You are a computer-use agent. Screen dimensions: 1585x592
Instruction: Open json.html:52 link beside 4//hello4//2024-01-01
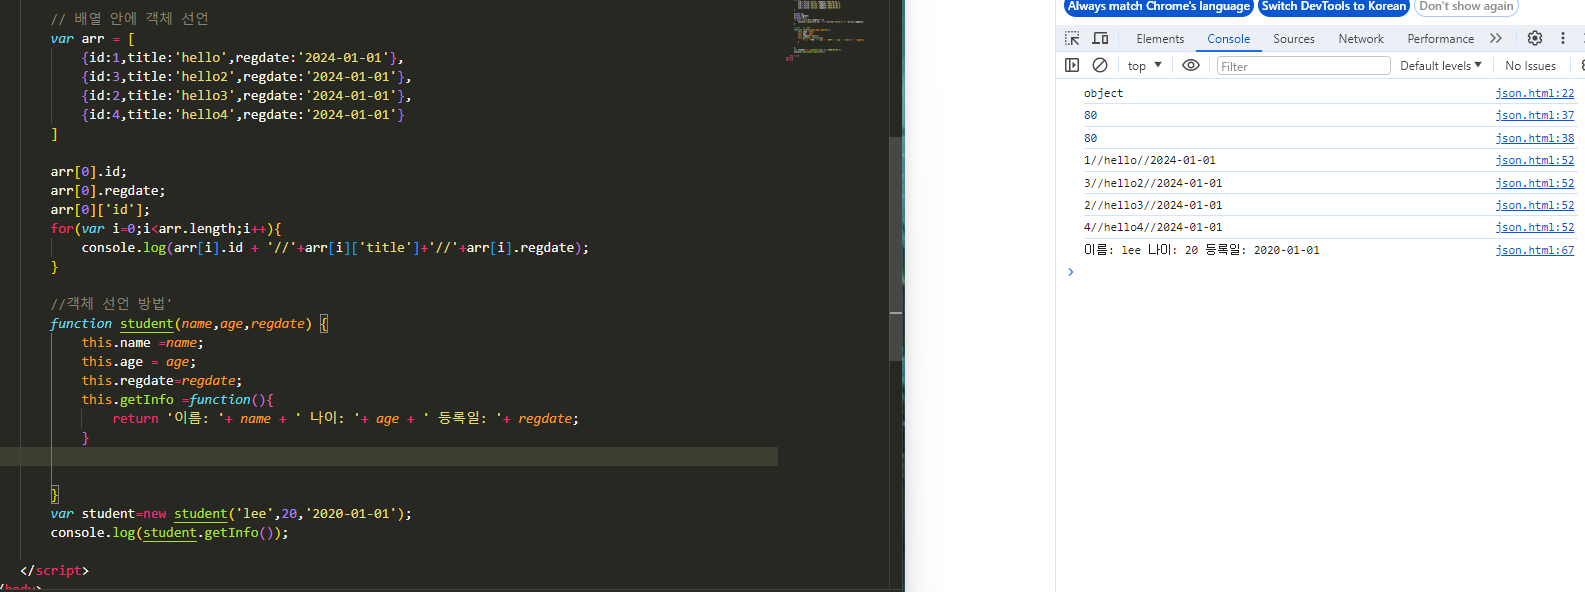pos(1534,227)
